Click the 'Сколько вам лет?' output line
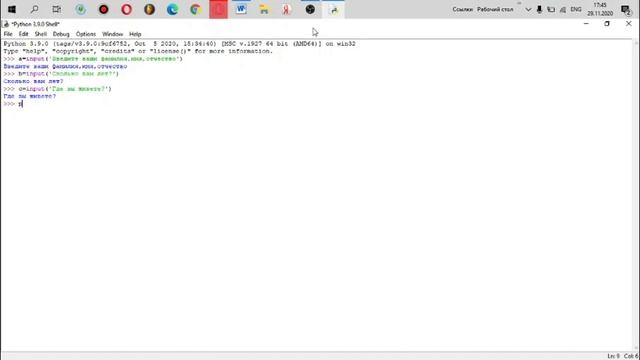Screen dimensions: 640x360 coord(33,81)
